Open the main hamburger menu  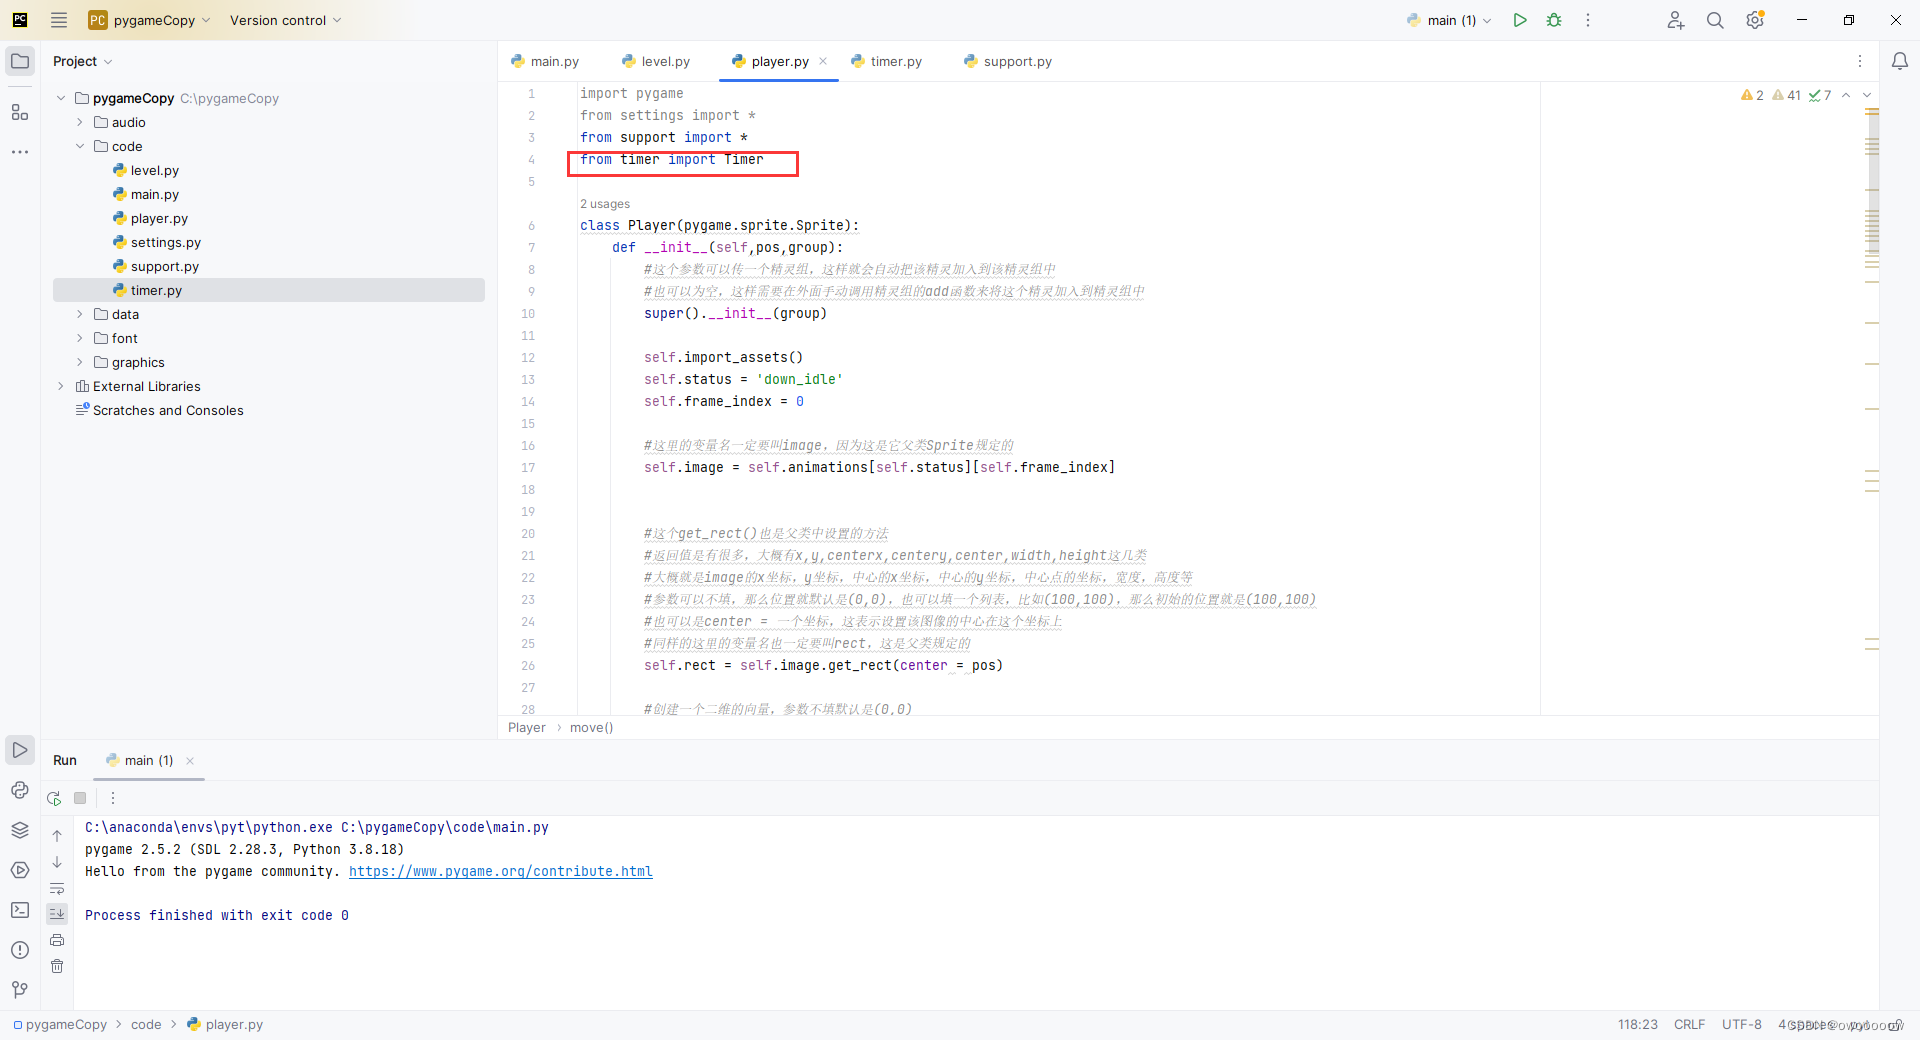tap(59, 20)
